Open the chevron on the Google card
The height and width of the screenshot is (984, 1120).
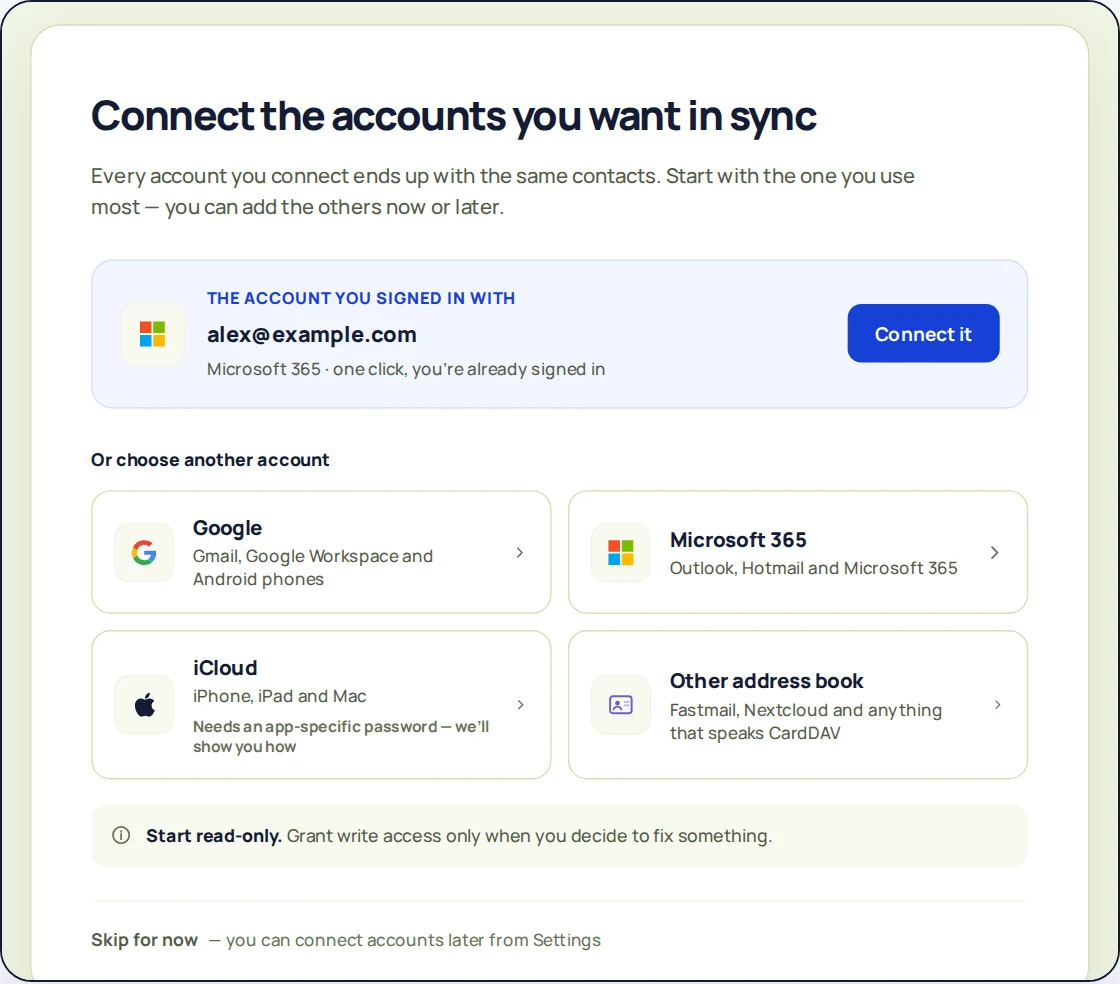tap(520, 552)
